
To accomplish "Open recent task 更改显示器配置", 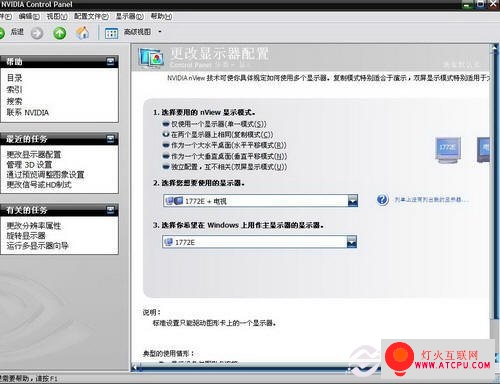I will point(34,154).
